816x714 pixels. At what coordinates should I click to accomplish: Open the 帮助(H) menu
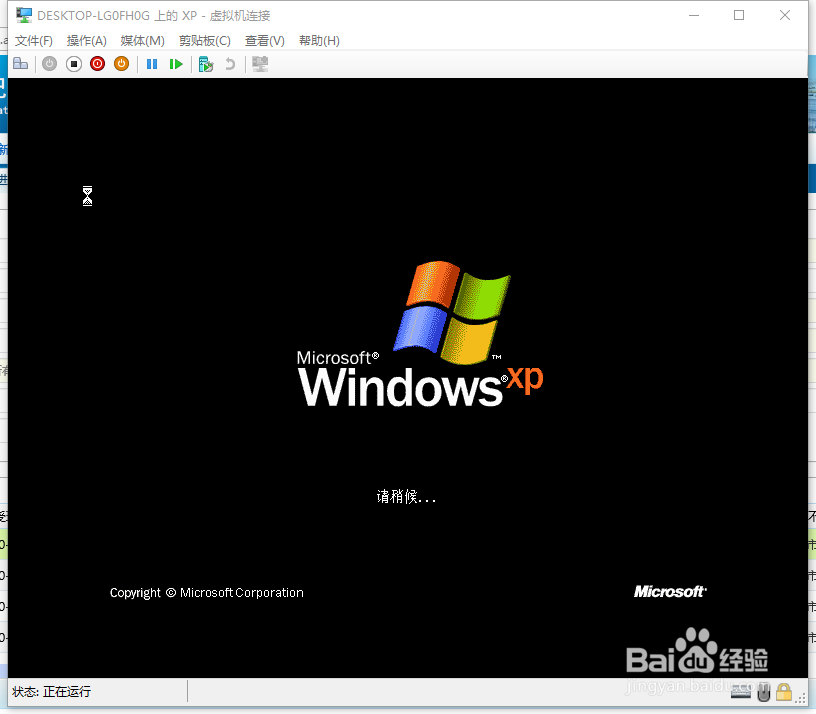319,41
